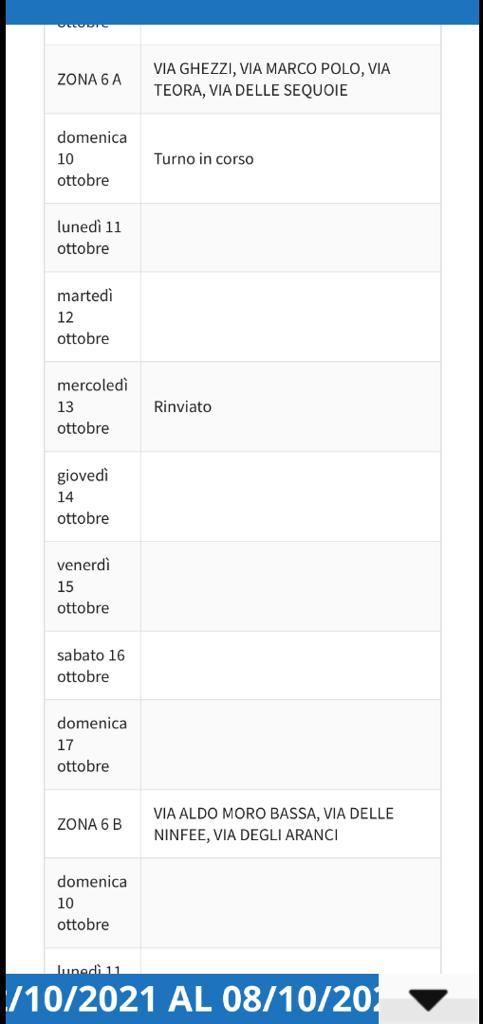Select empty status cell for sabato 16 ottobre
Image resolution: width=483 pixels, height=1024 pixels.
[290, 665]
